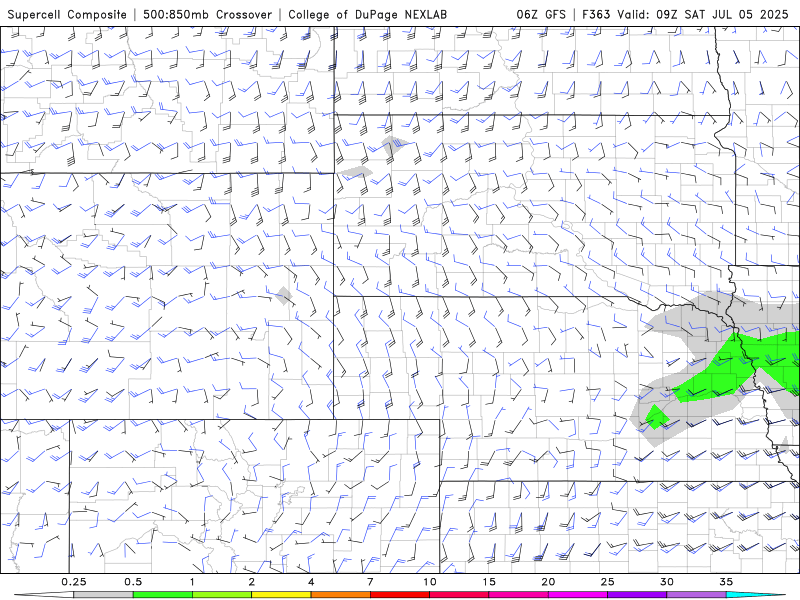Click the '35' legend value
The height and width of the screenshot is (600, 800).
(x=726, y=582)
